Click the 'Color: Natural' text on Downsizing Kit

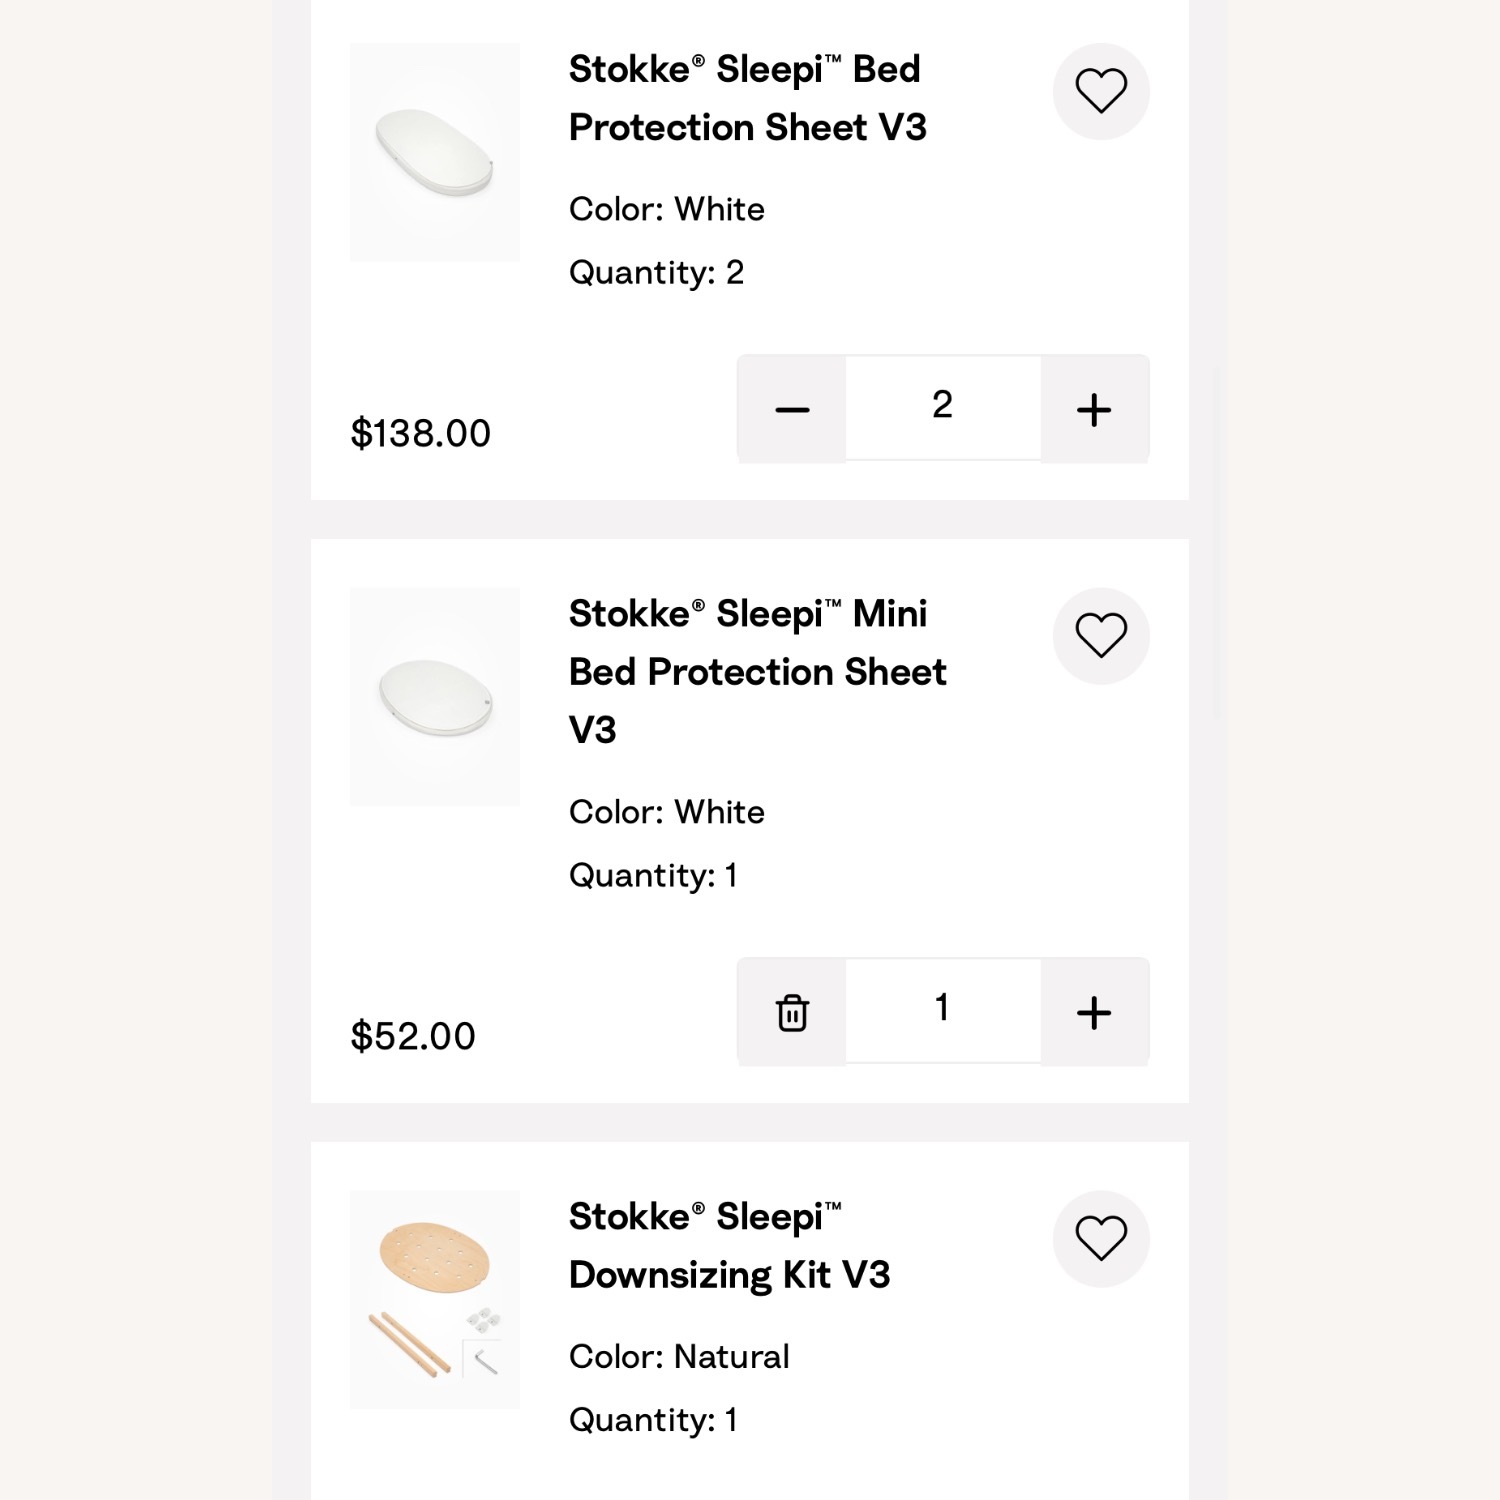[679, 1357]
